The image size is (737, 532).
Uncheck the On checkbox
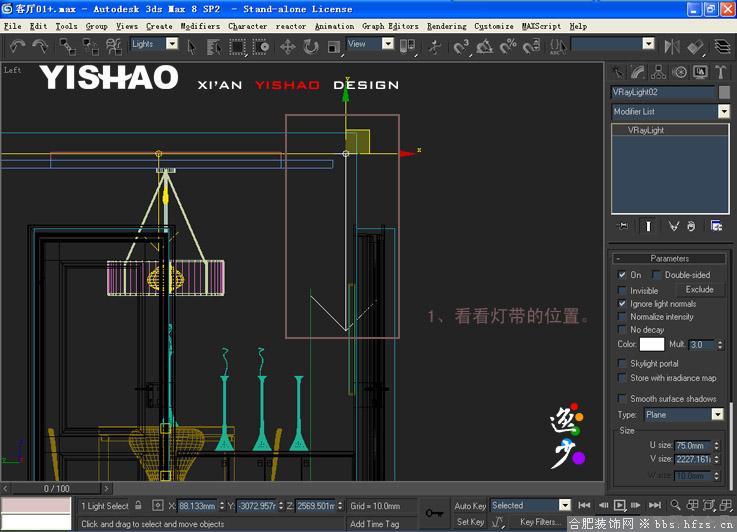pos(622,274)
